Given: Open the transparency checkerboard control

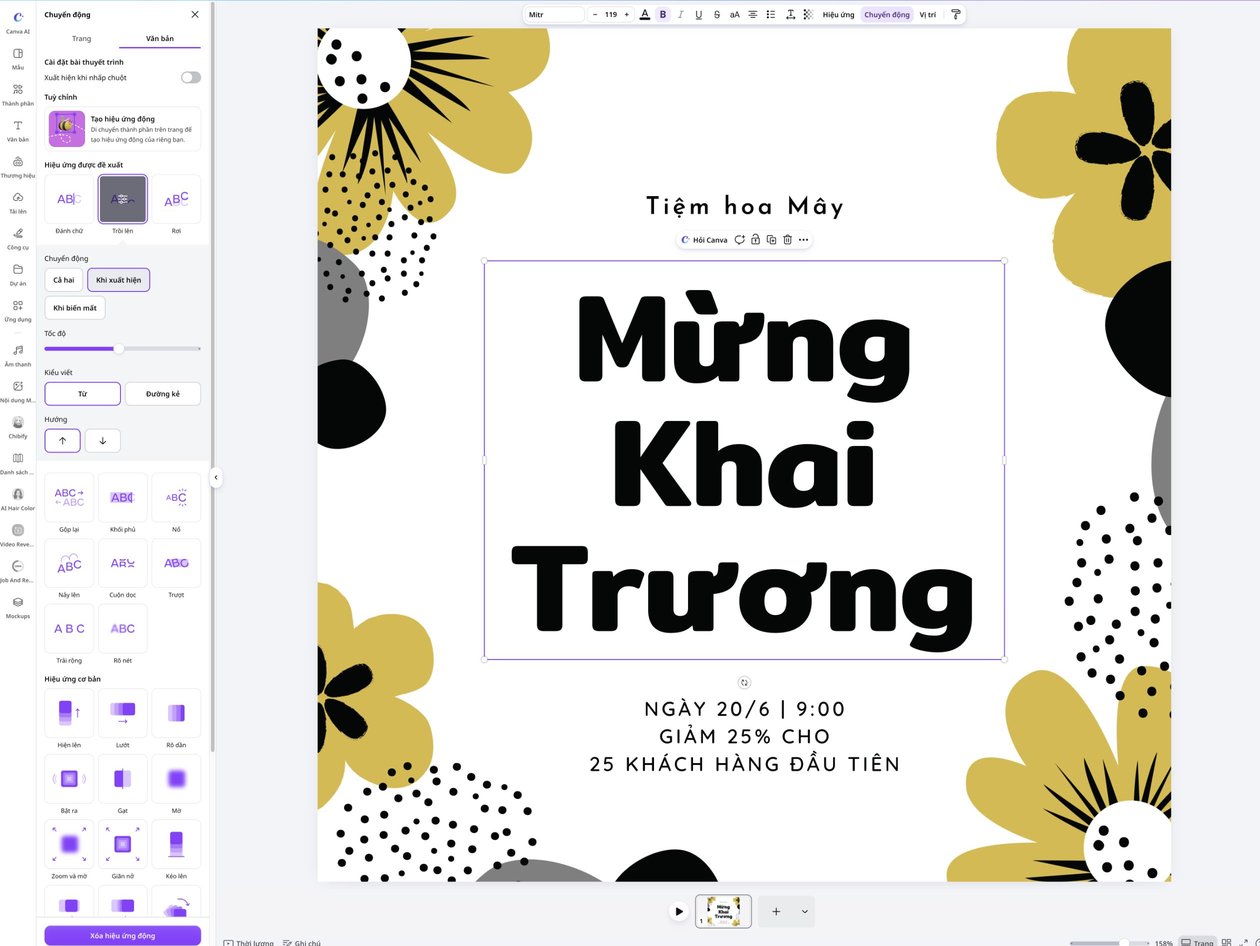Looking at the screenshot, I should tap(808, 15).
